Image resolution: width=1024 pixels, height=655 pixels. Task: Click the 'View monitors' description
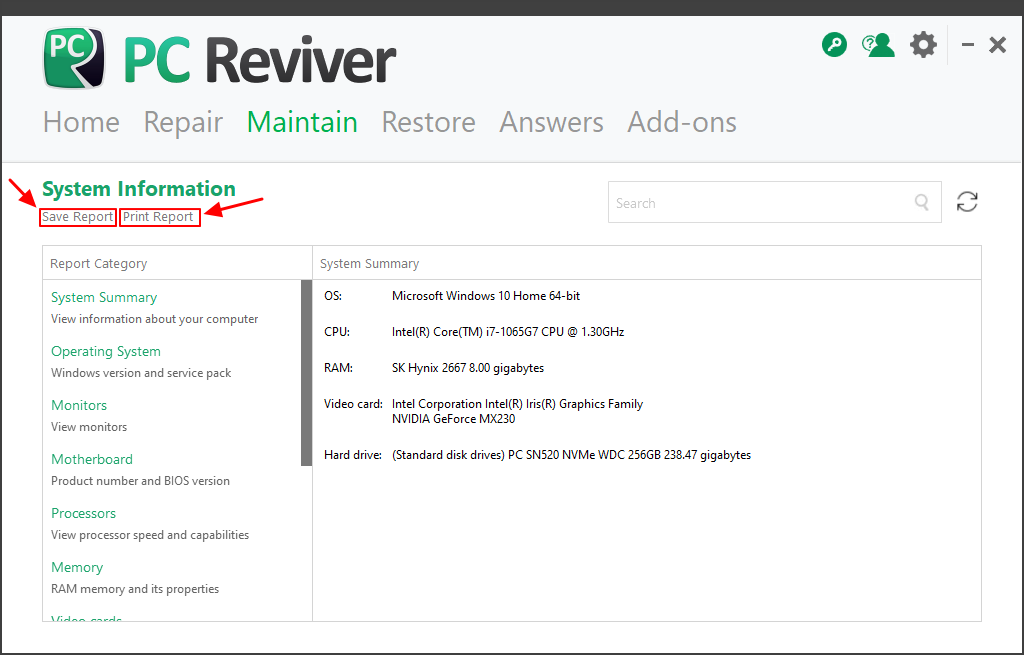click(x=89, y=426)
